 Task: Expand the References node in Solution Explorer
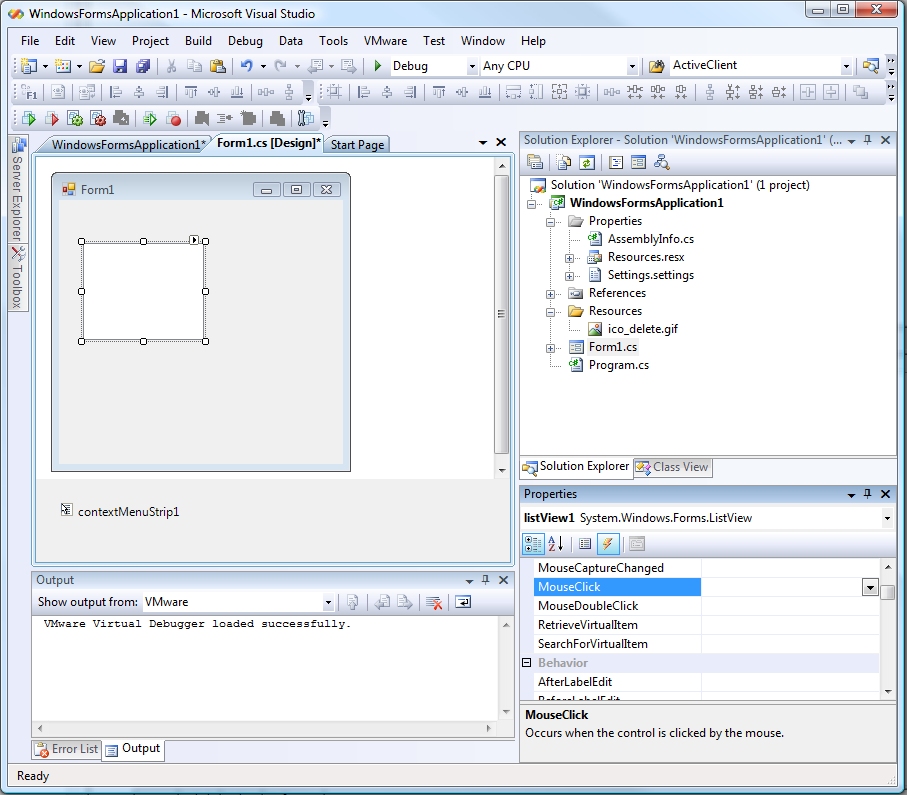(x=550, y=294)
